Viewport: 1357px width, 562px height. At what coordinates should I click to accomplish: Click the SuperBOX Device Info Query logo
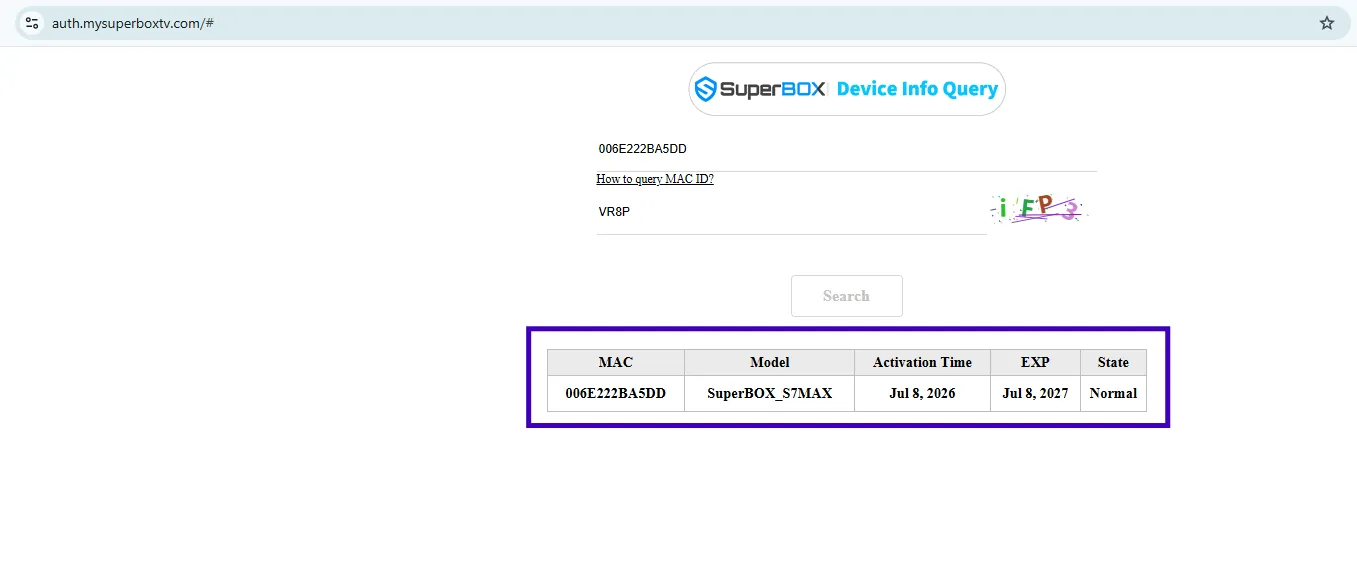tap(847, 89)
